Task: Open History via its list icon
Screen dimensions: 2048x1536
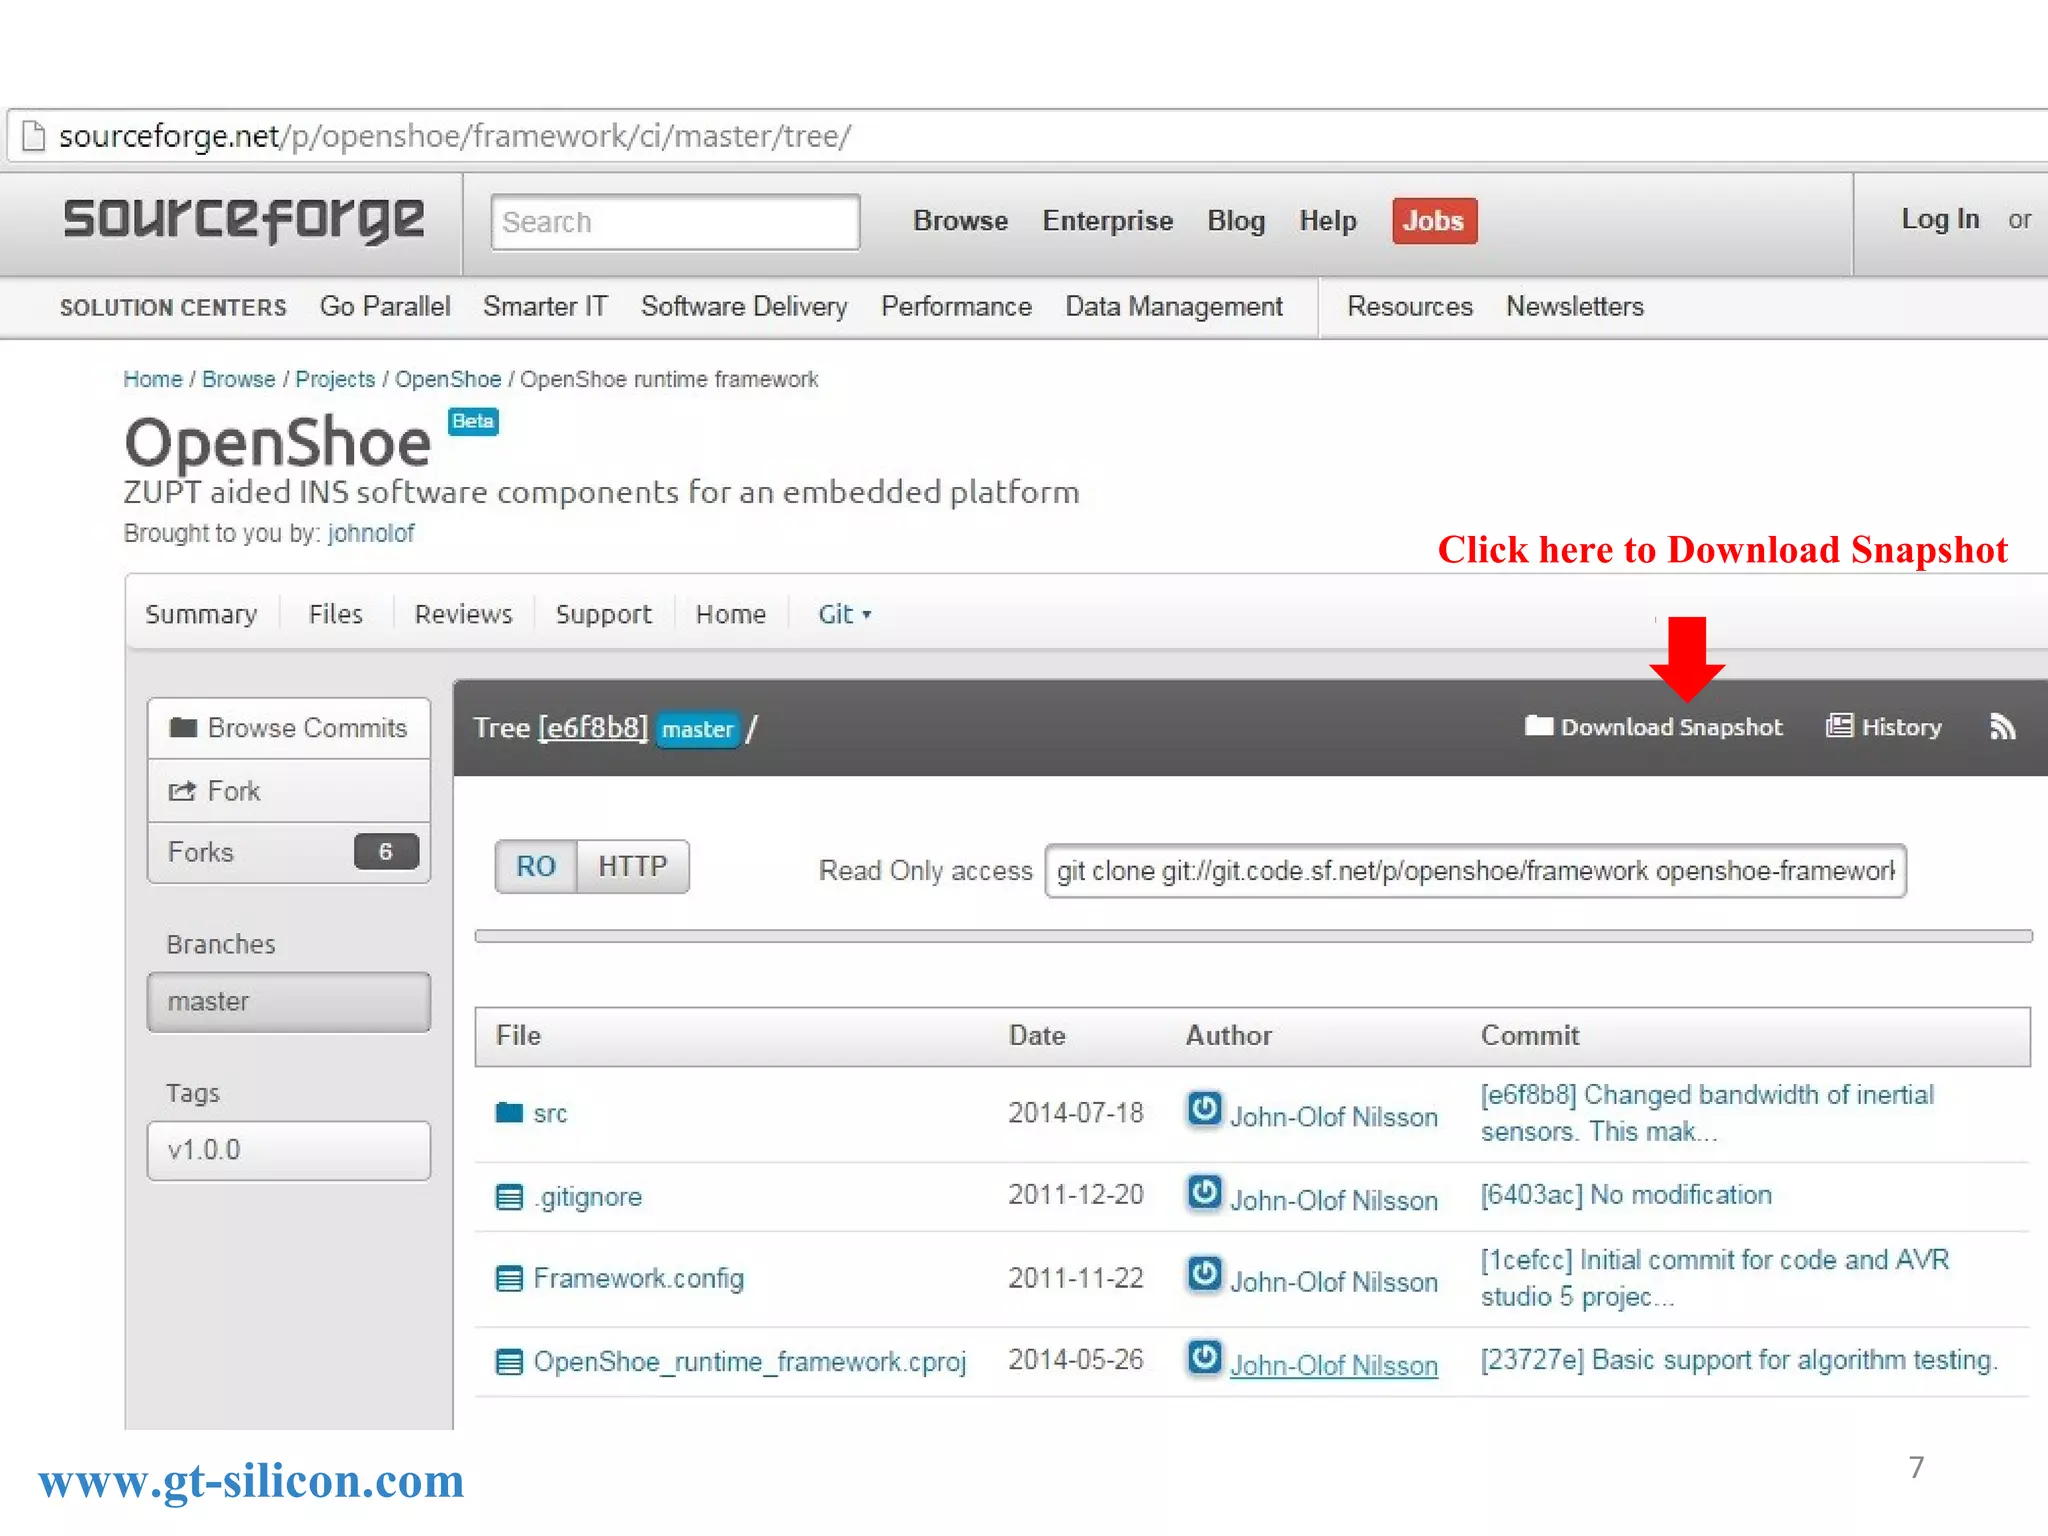Action: pos(1839,726)
